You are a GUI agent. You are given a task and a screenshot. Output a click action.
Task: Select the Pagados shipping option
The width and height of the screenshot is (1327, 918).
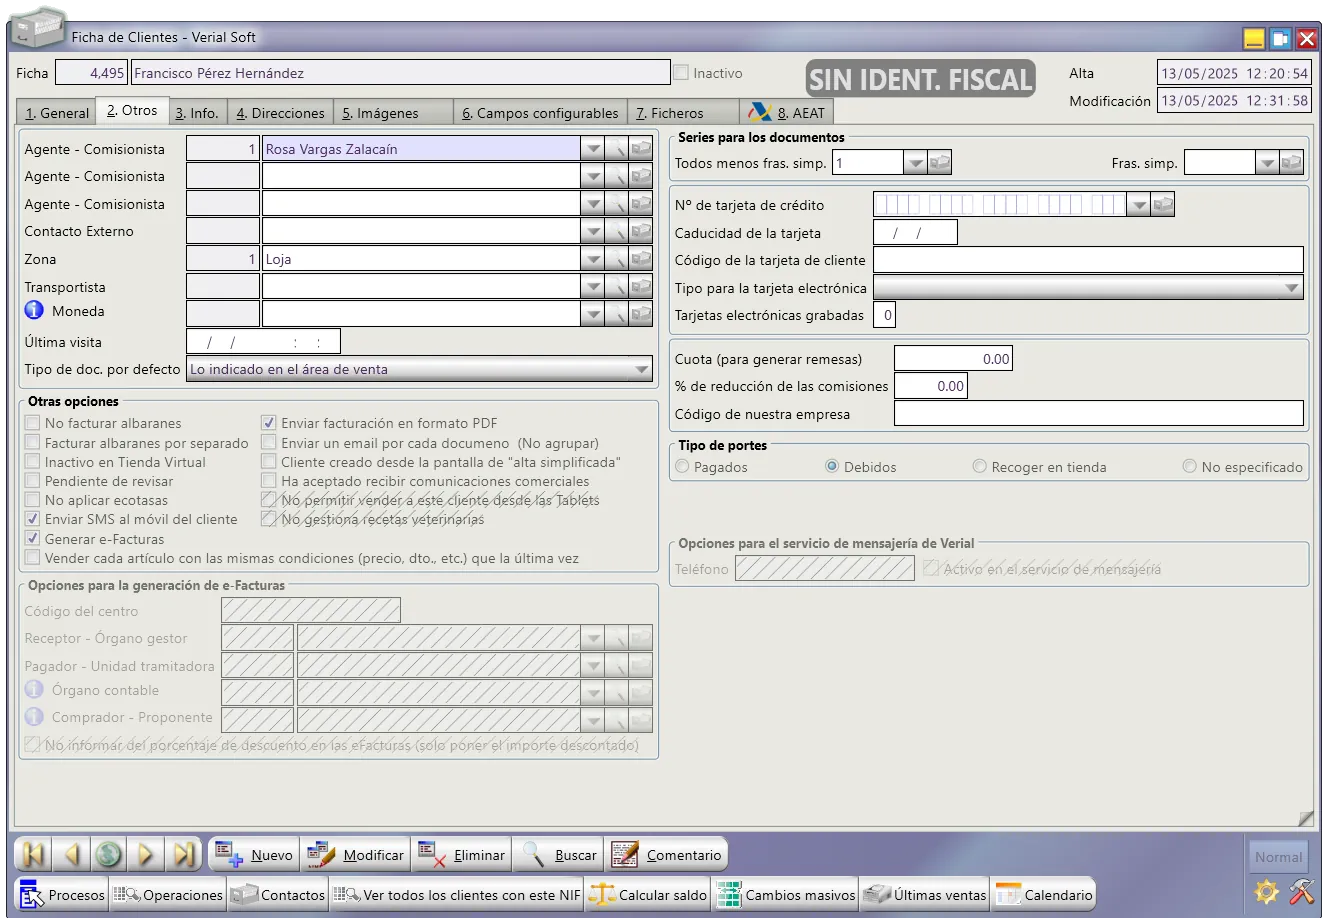683,467
